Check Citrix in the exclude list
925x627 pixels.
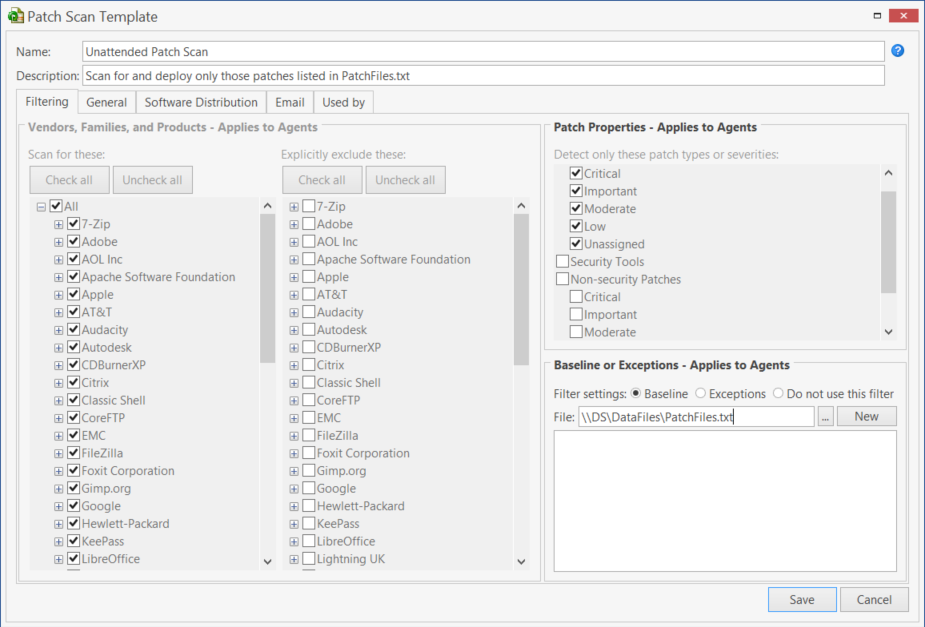(309, 365)
